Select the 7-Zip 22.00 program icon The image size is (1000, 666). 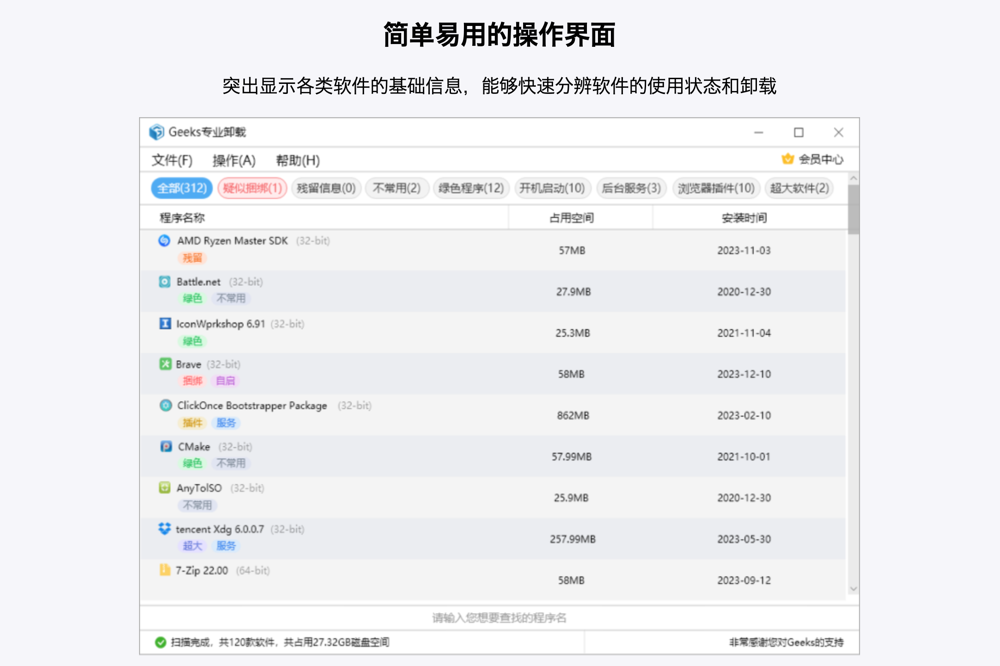[166, 570]
